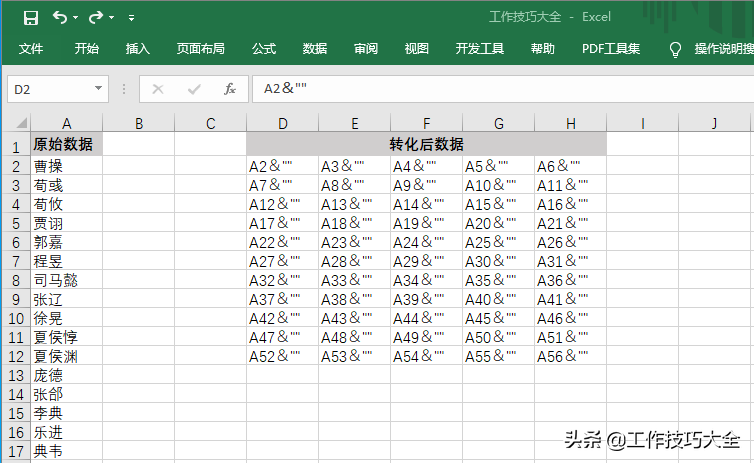Switch to the 插入 ribbon tab
The image size is (754, 463).
tap(138, 49)
